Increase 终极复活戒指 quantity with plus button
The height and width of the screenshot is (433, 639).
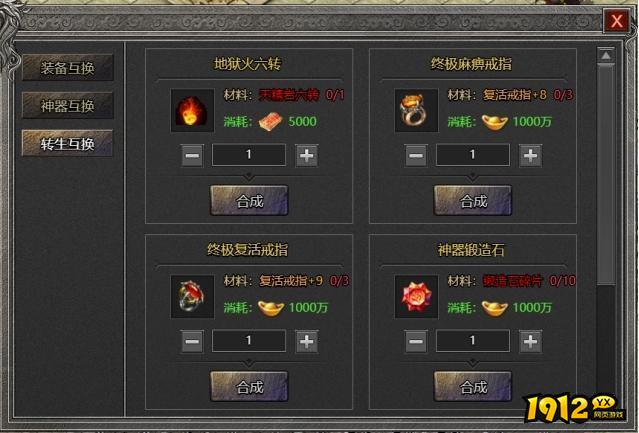(306, 341)
